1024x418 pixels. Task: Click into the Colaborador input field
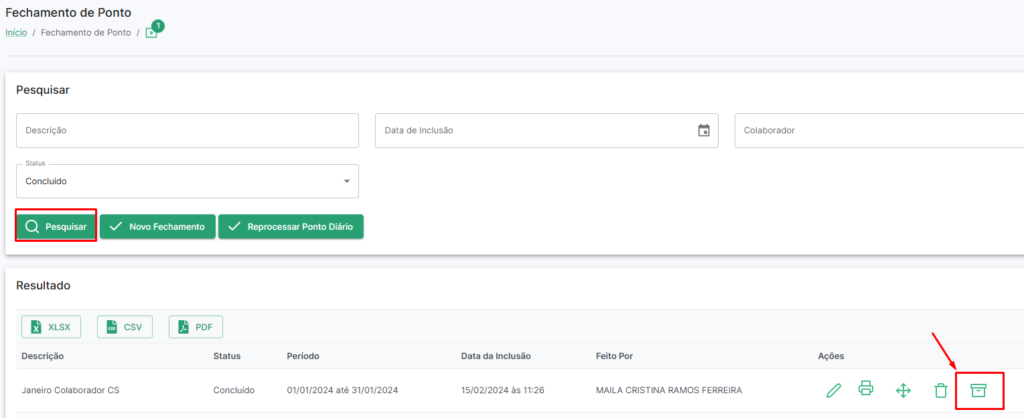pyautogui.click(x=879, y=131)
